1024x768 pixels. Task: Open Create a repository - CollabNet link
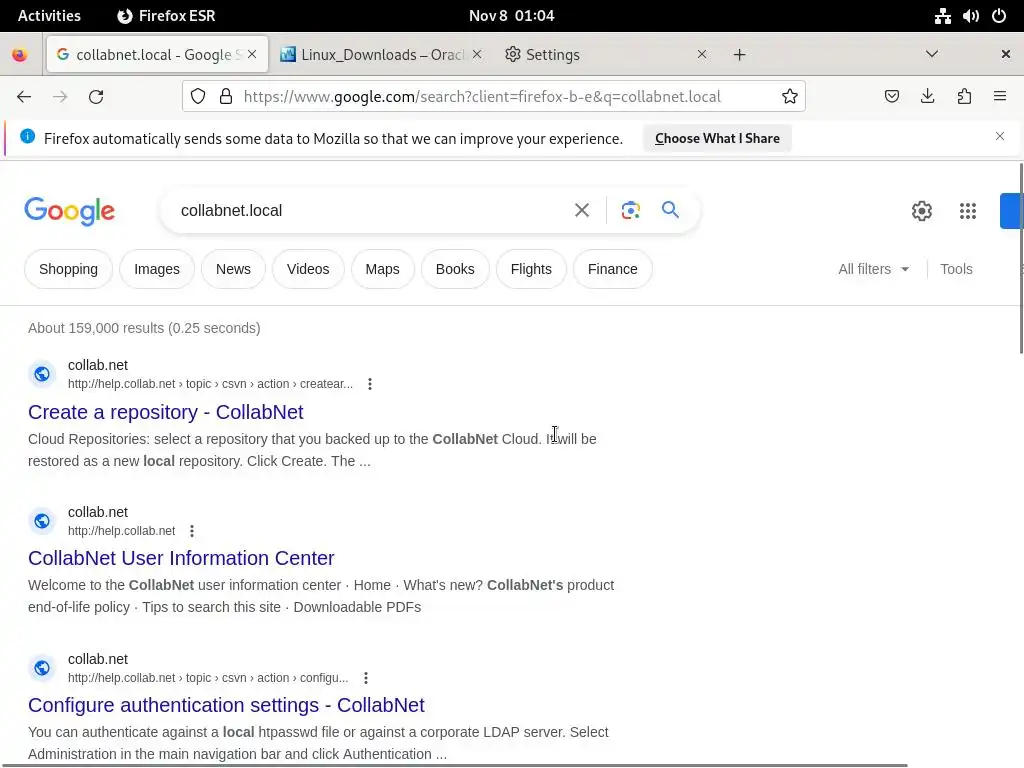(165, 412)
